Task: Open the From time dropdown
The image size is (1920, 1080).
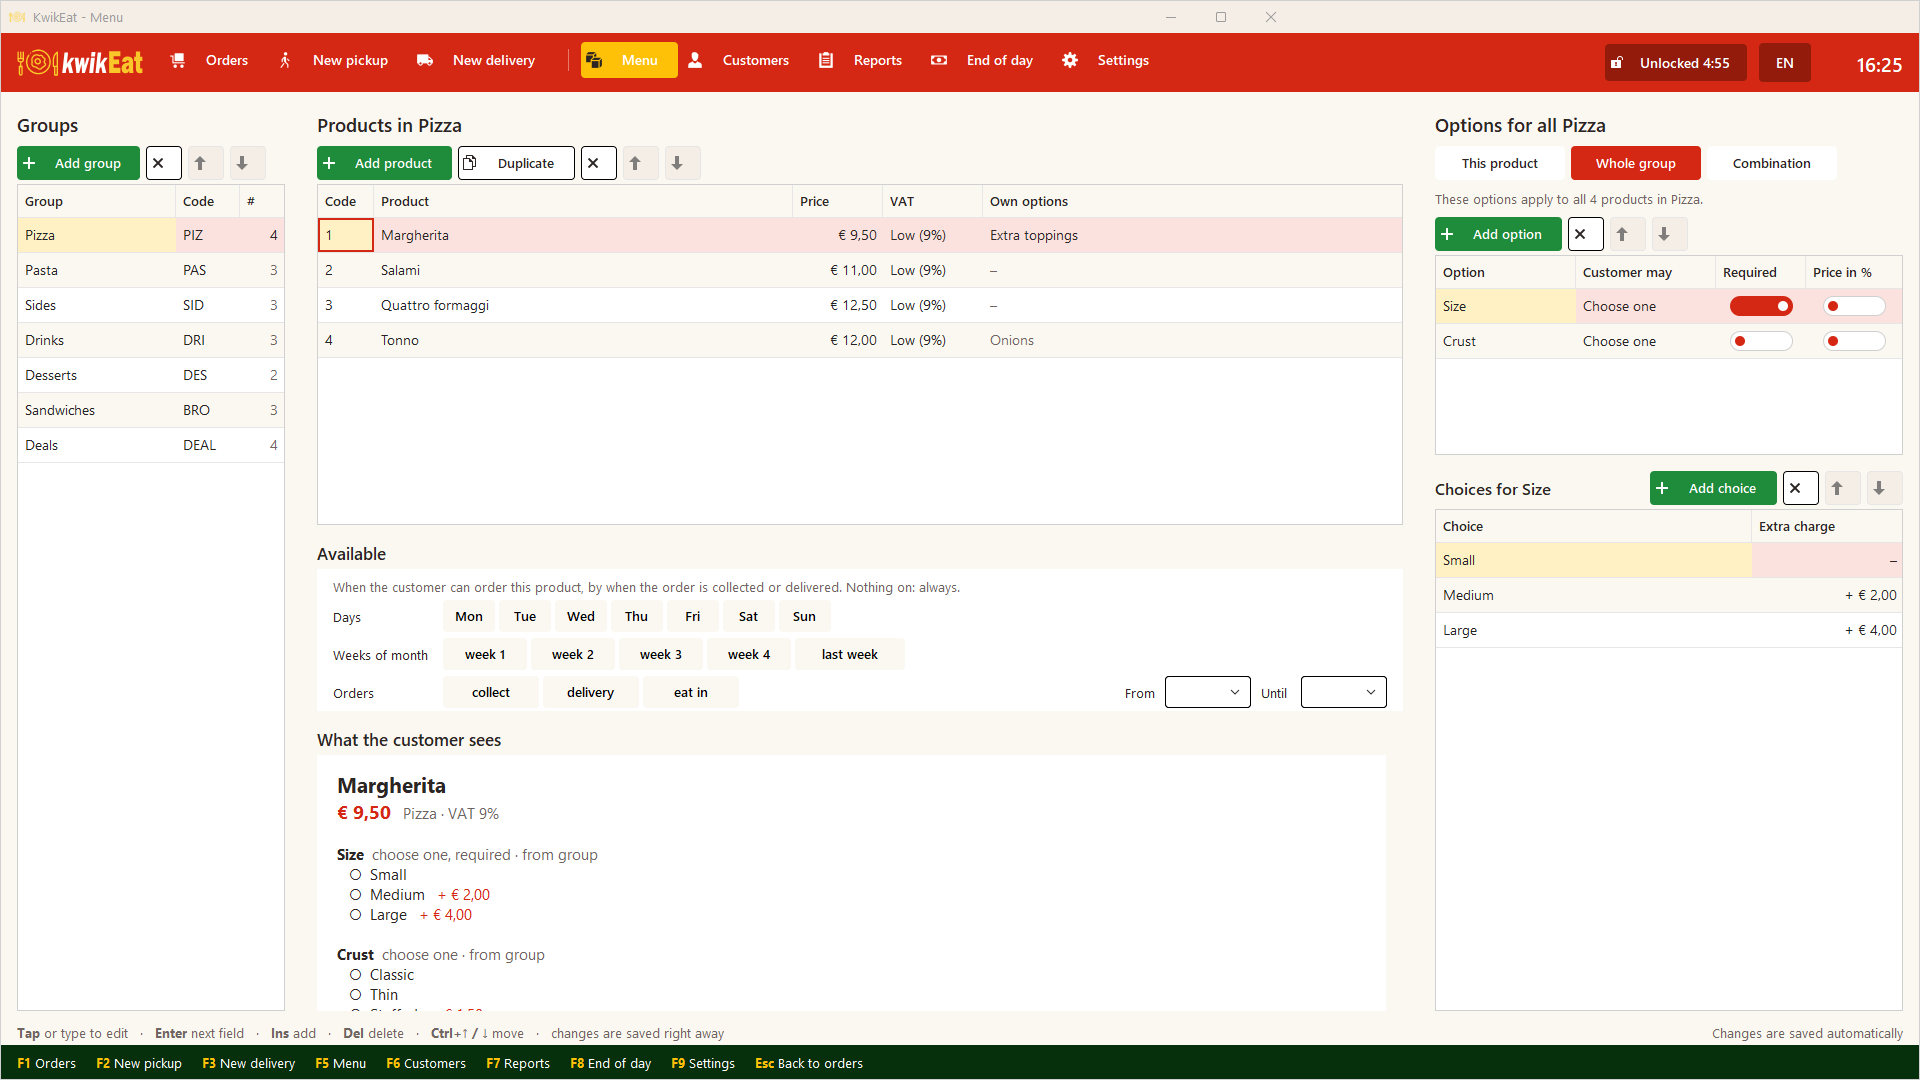Action: (1207, 692)
